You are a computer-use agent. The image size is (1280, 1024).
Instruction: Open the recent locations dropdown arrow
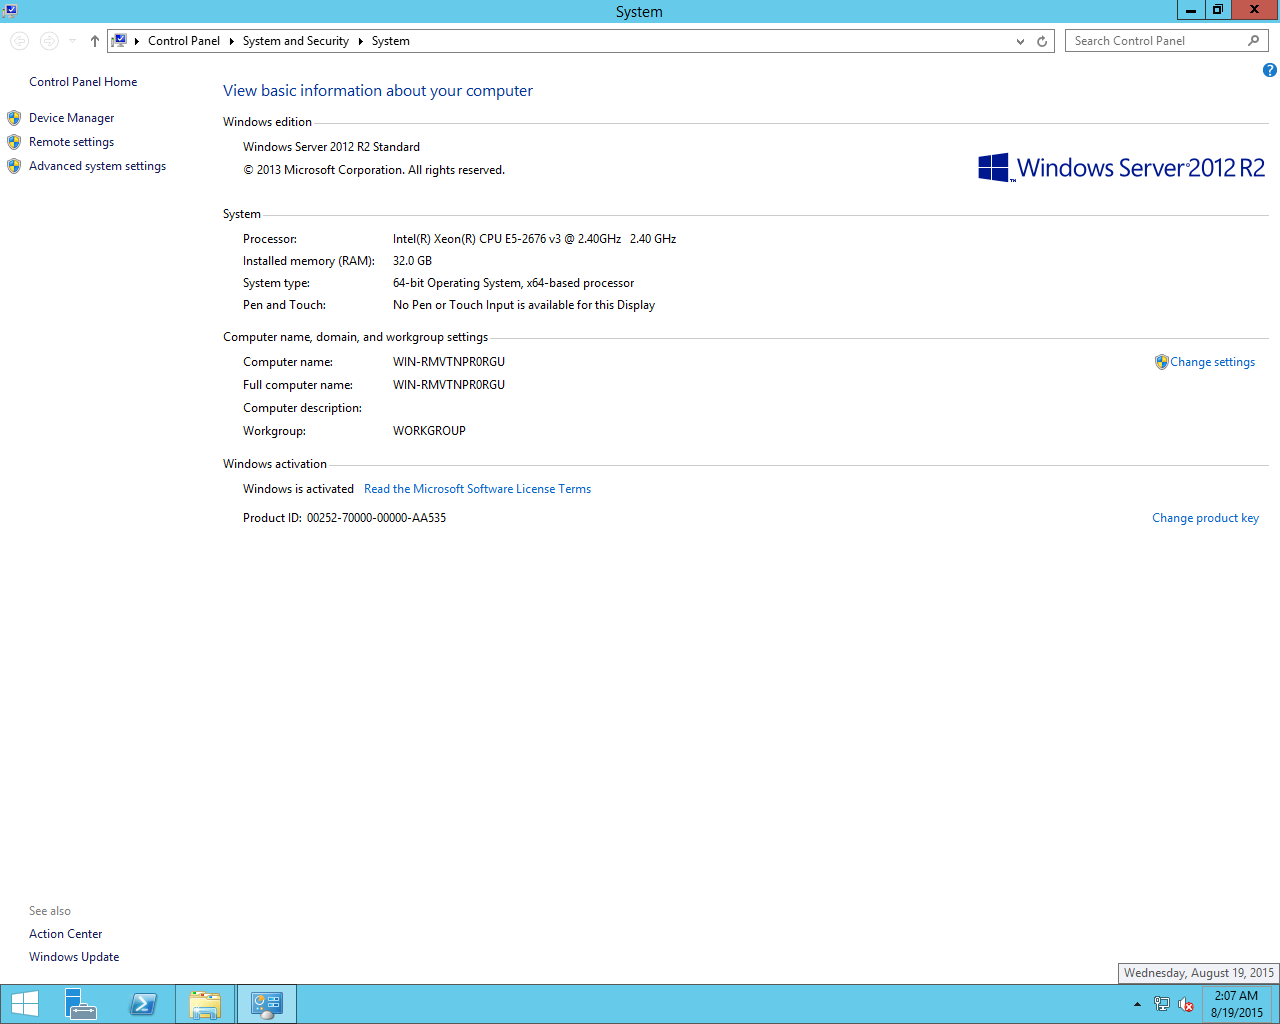pos(72,41)
